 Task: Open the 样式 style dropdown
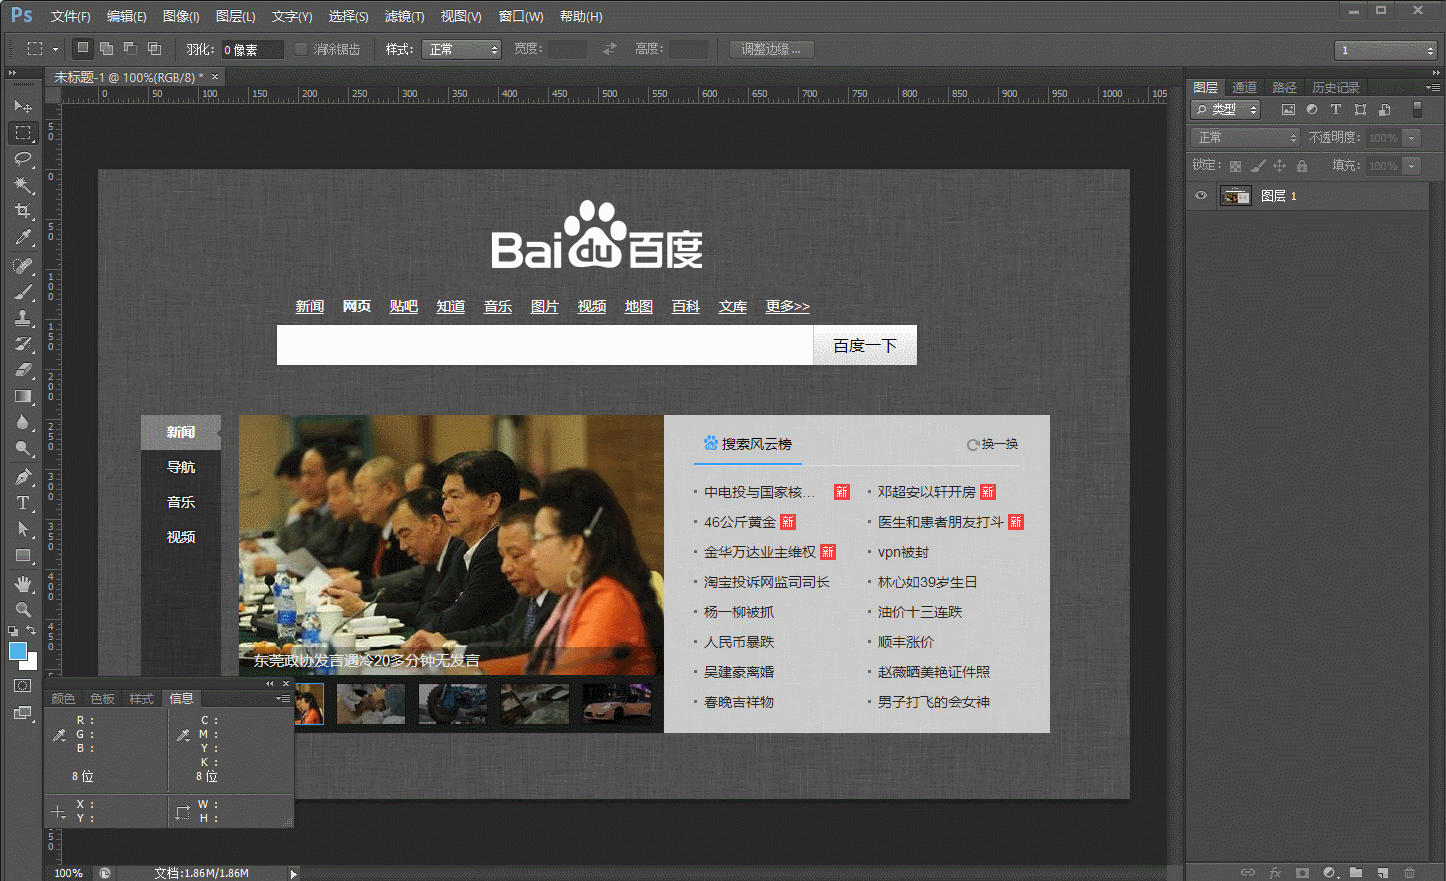coord(461,49)
